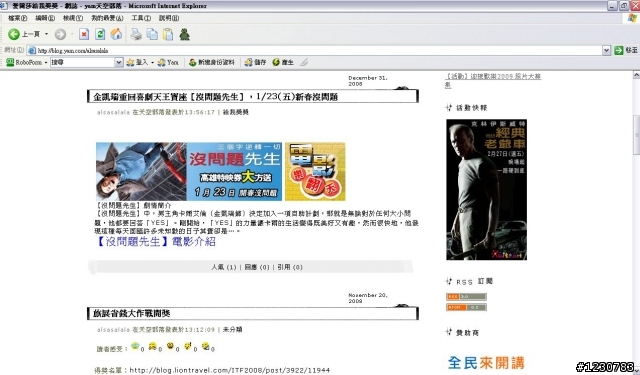The image size is (640, 375).
Task: Click the second crying reader reaction emoji
Action: pos(153,346)
